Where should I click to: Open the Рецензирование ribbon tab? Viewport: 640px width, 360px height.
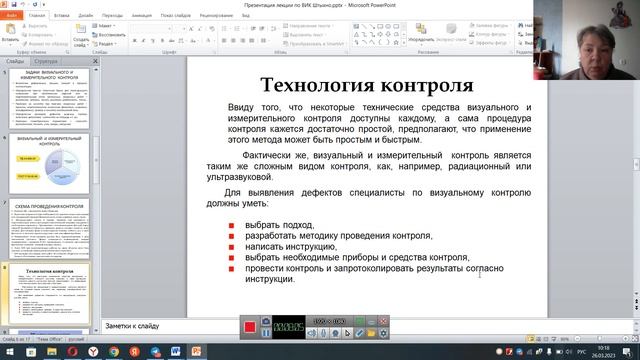[216, 16]
